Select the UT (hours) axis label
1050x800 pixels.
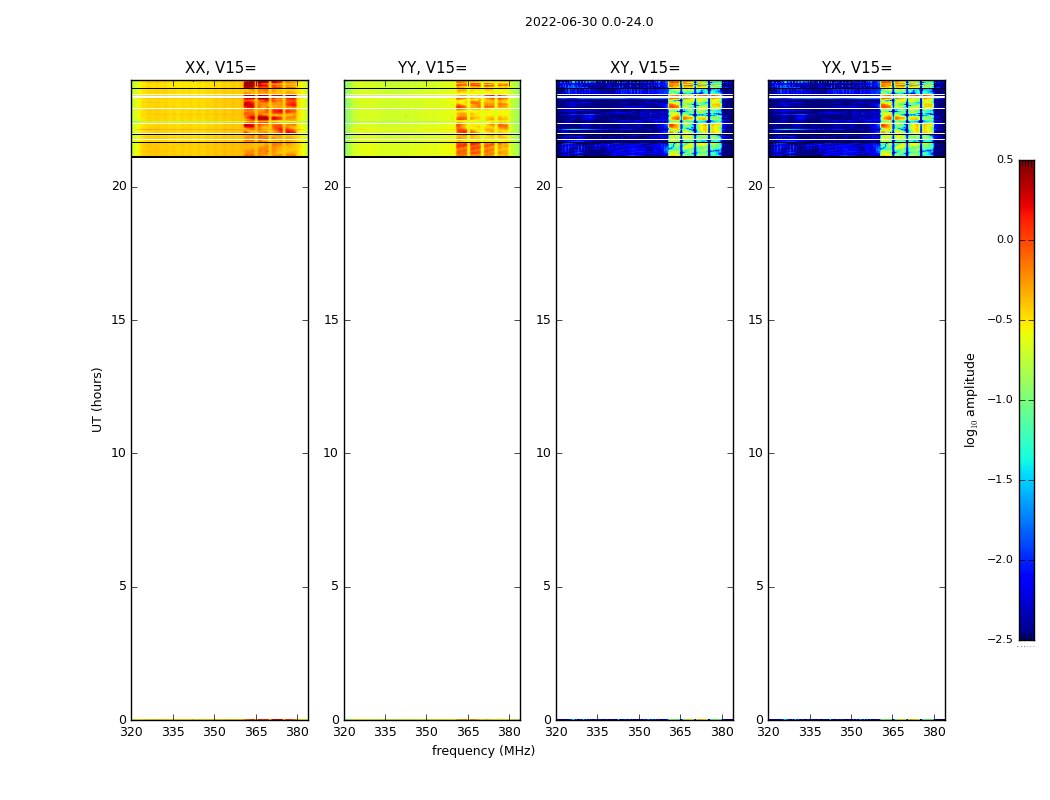97,400
